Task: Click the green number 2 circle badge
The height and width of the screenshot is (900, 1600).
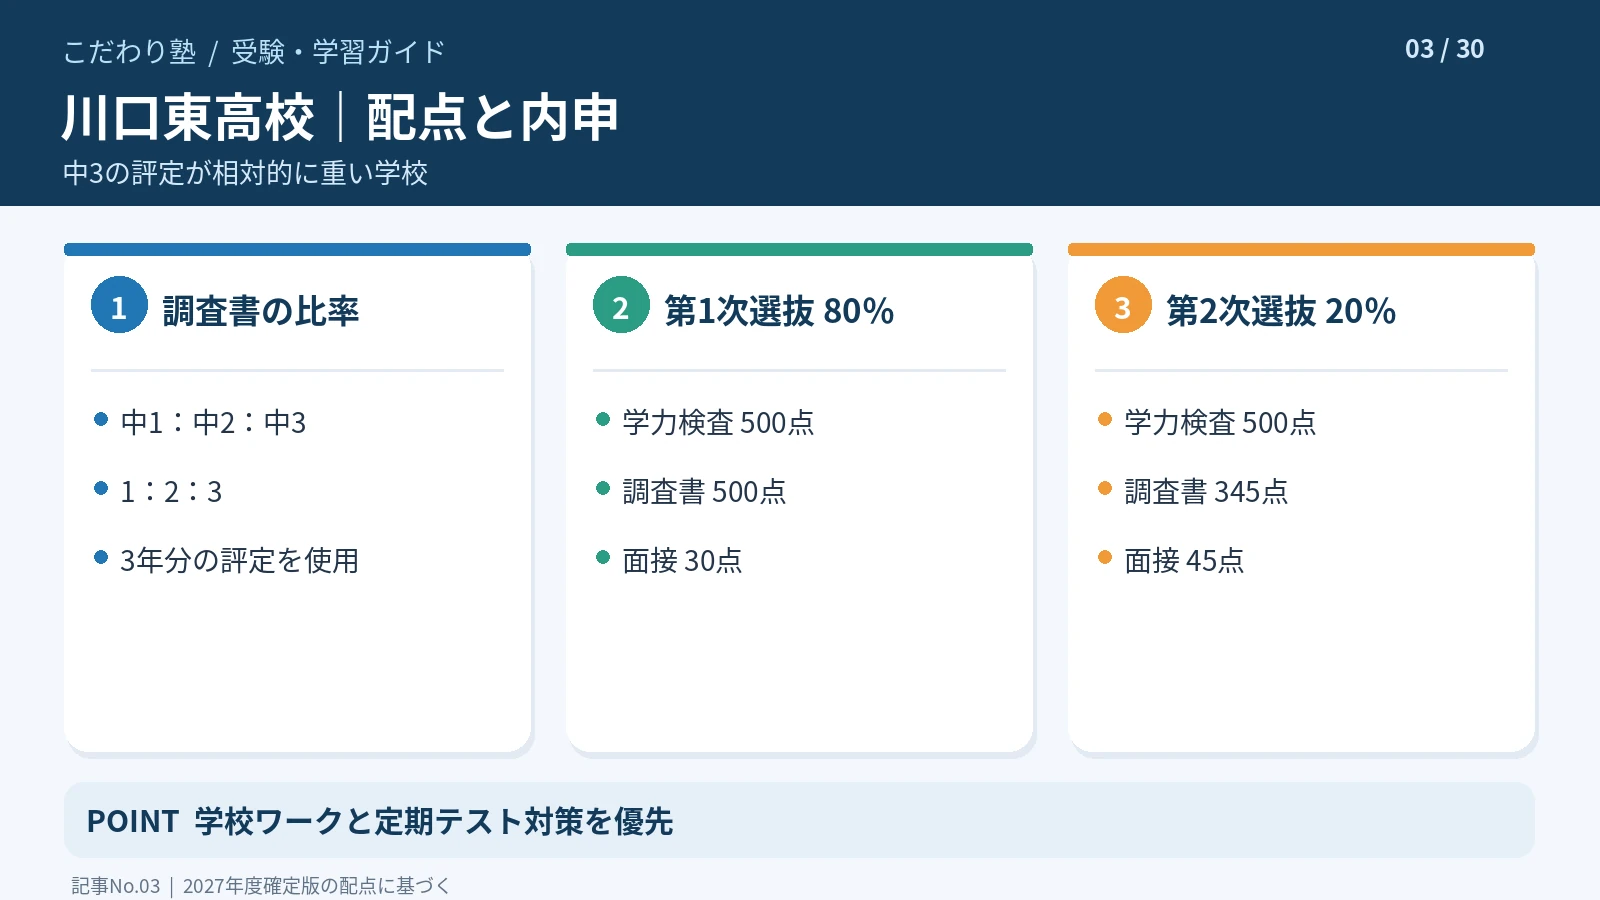Action: pyautogui.click(x=621, y=305)
